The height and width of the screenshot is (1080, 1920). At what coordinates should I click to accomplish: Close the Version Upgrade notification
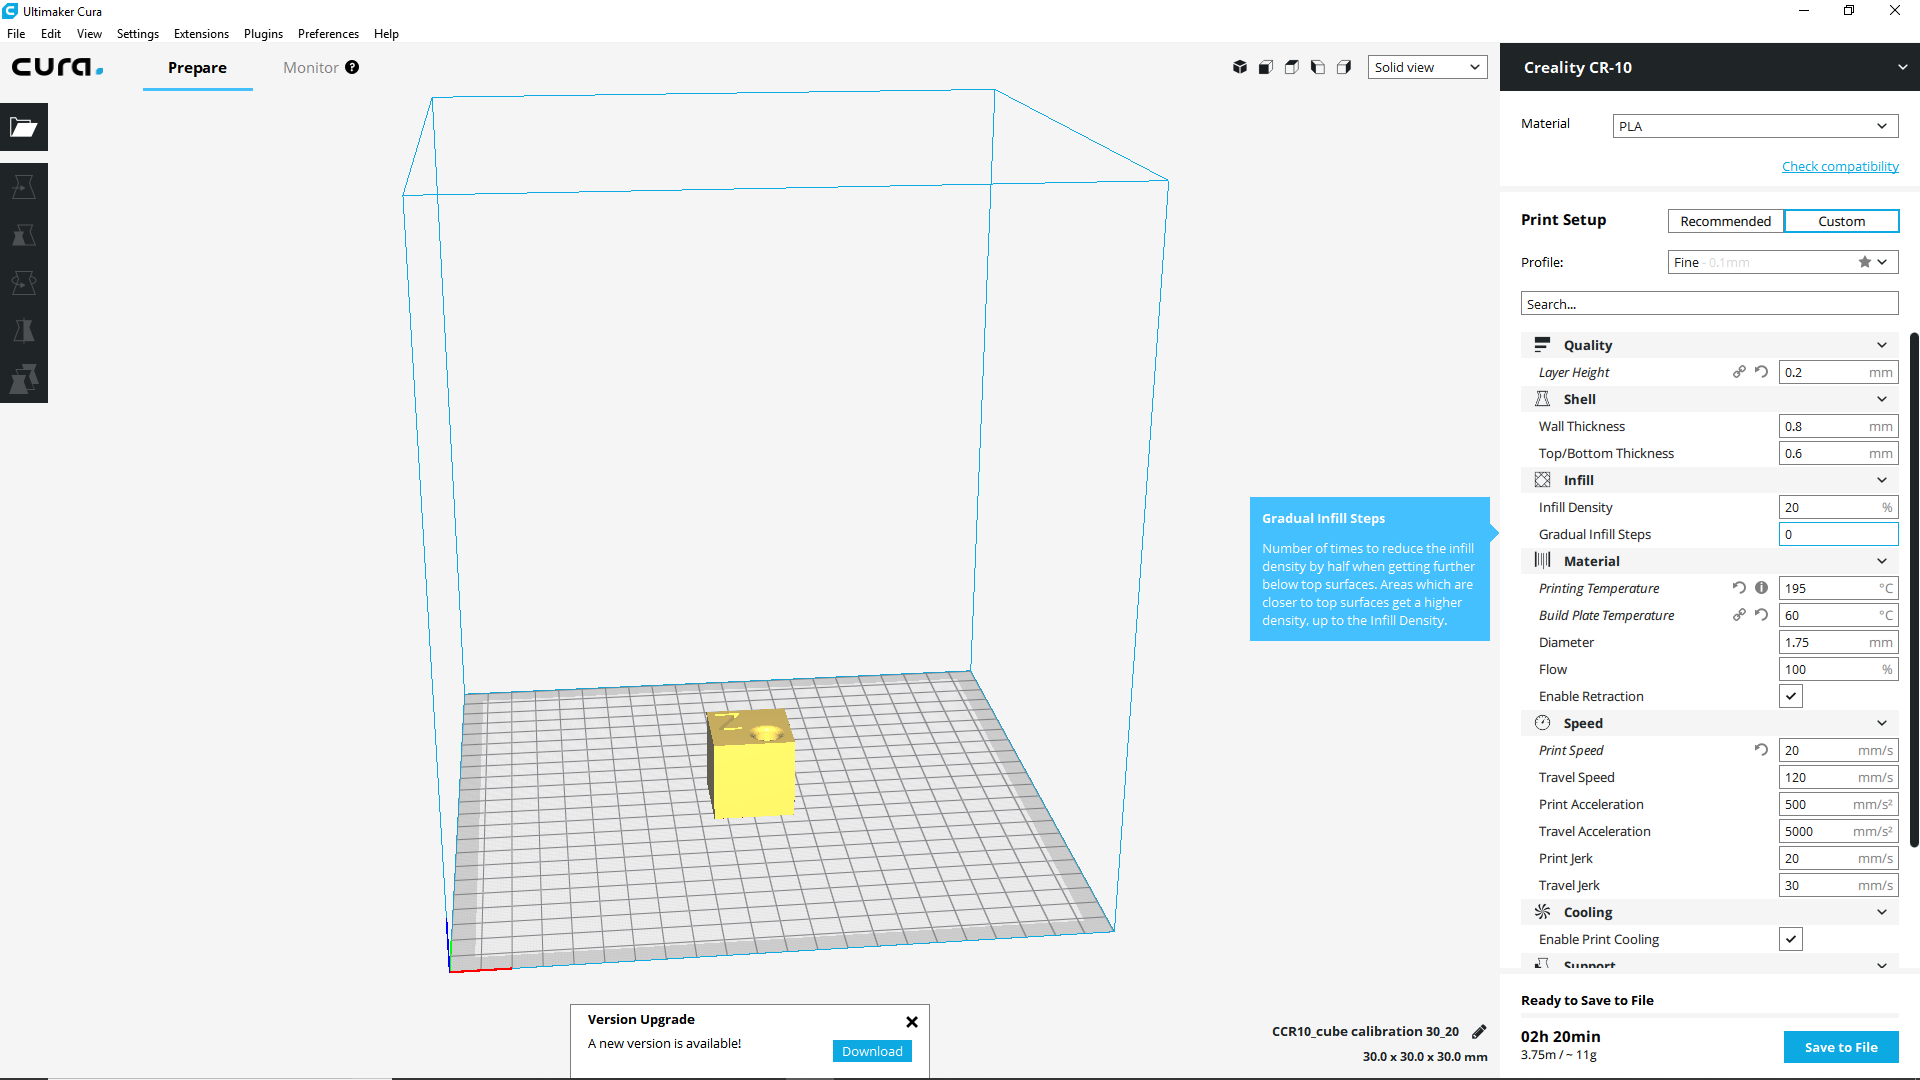[912, 1022]
